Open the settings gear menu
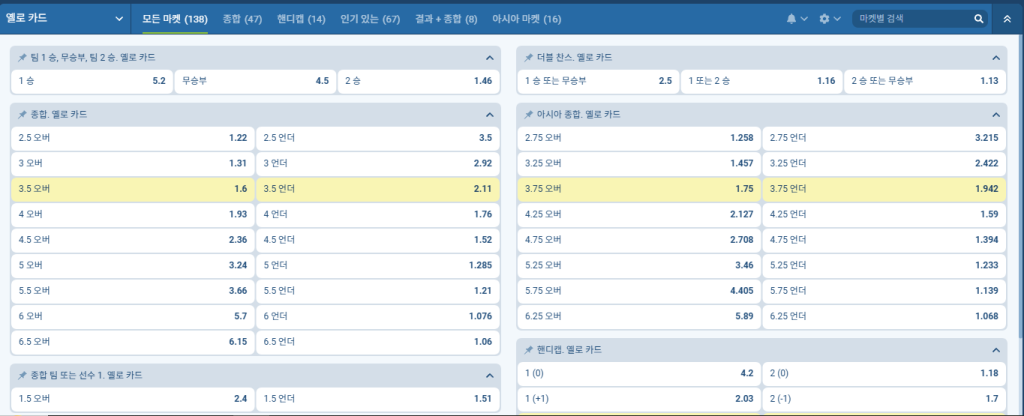 pyautogui.click(x=825, y=19)
